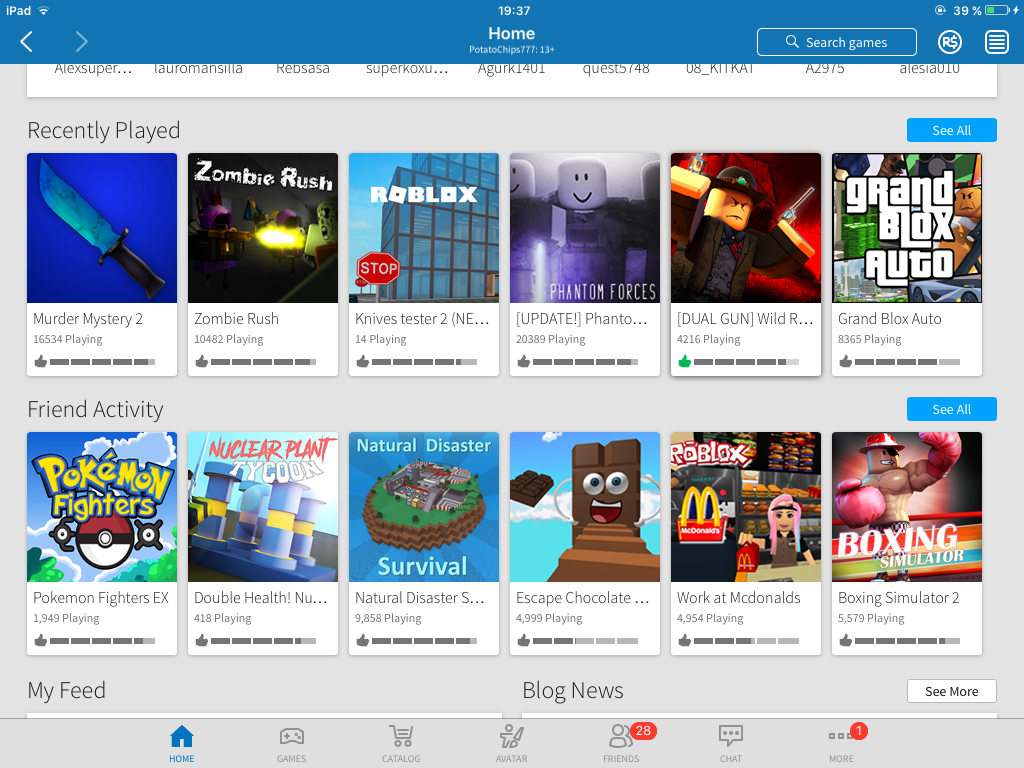This screenshot has height=768, width=1024.
Task: Click thumbs-up icon on Knives tester 2
Action: 362,361
